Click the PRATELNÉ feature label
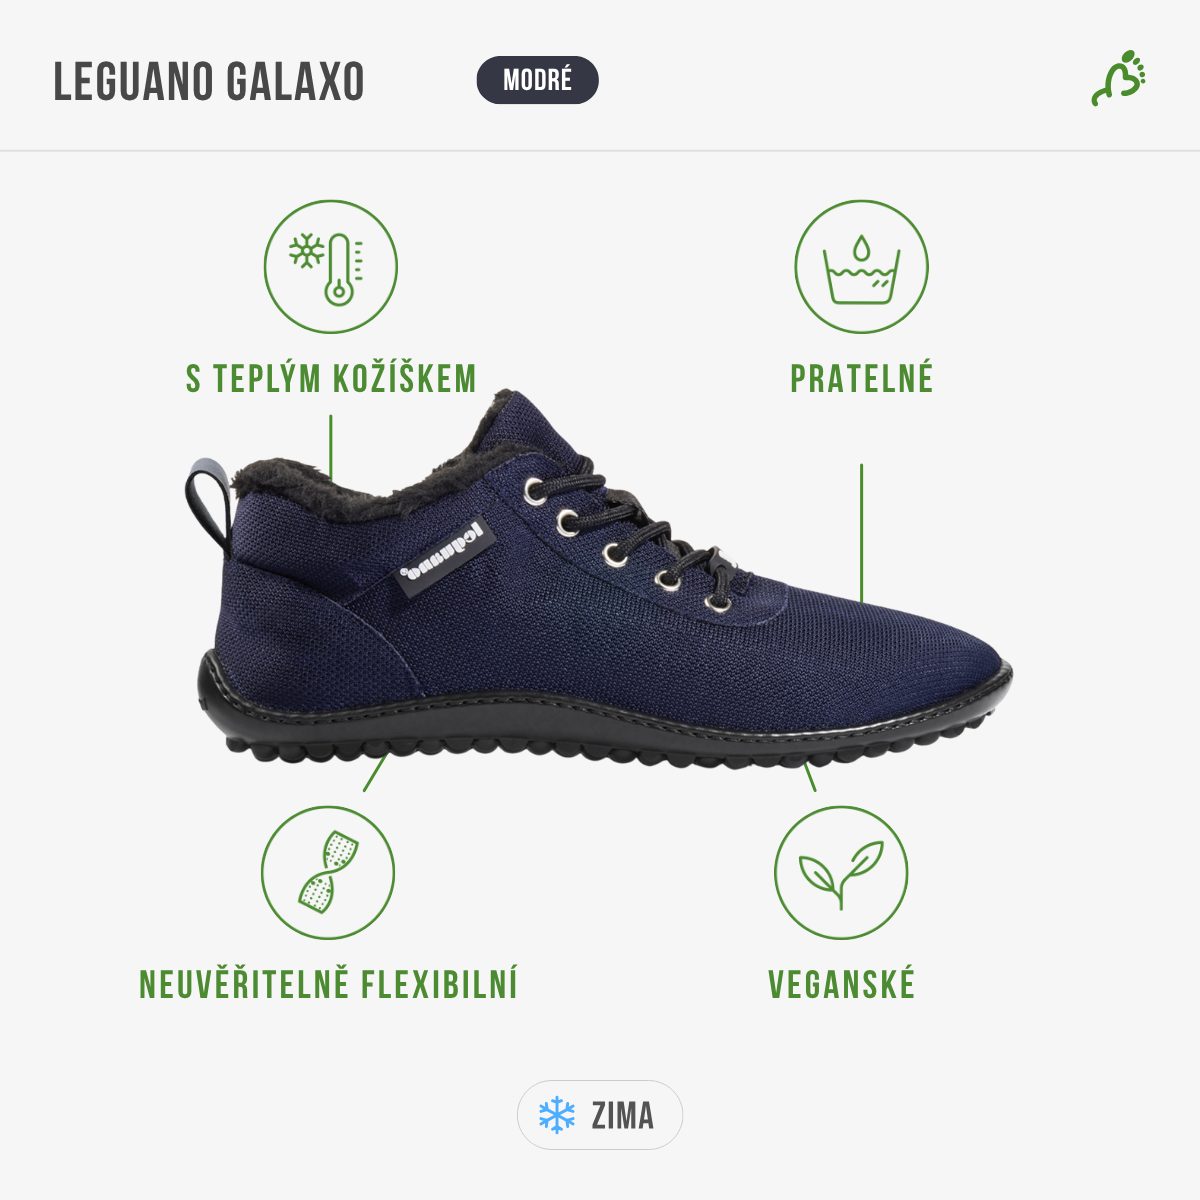Viewport: 1200px width, 1200px height. coord(862,379)
